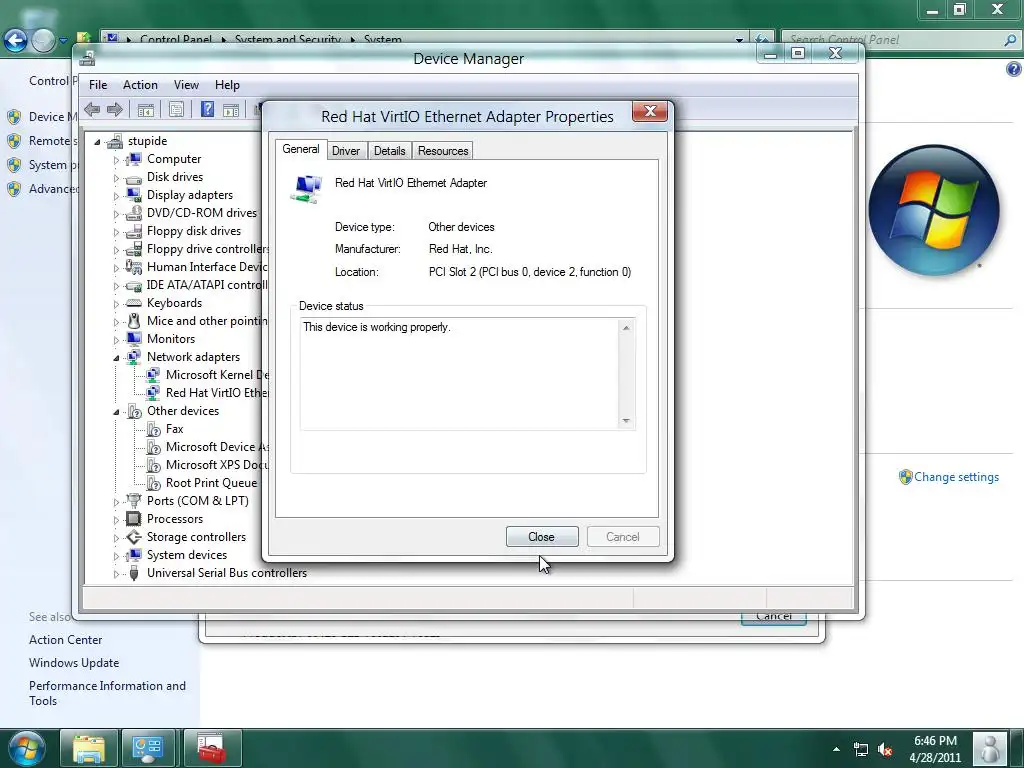
Task: Click the Fax unknown-device icon
Action: pos(153,429)
